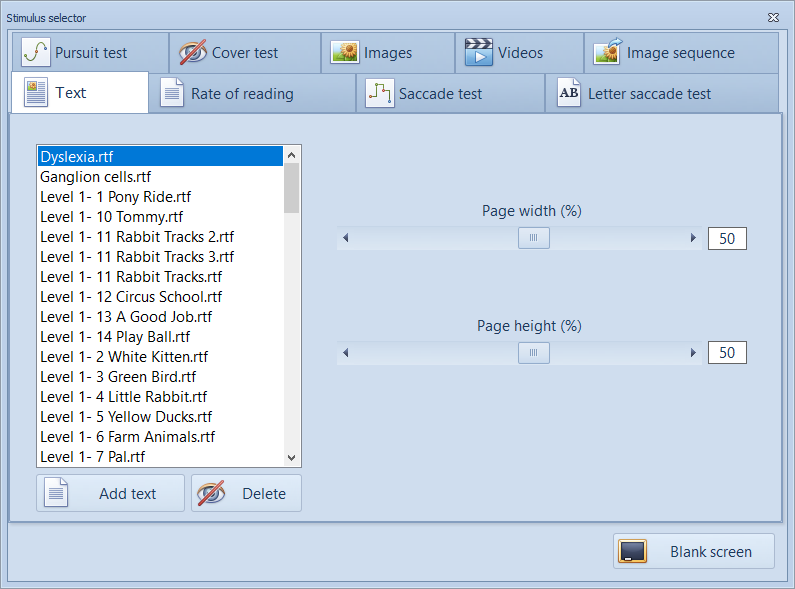
Task: Click the Saccade test path icon
Action: pos(379,94)
